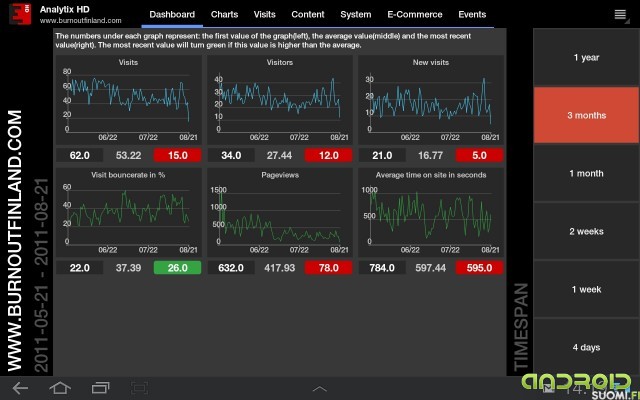Tap the screenshot capture icon in navigation bar
This screenshot has height=400, width=640.
[140, 388]
